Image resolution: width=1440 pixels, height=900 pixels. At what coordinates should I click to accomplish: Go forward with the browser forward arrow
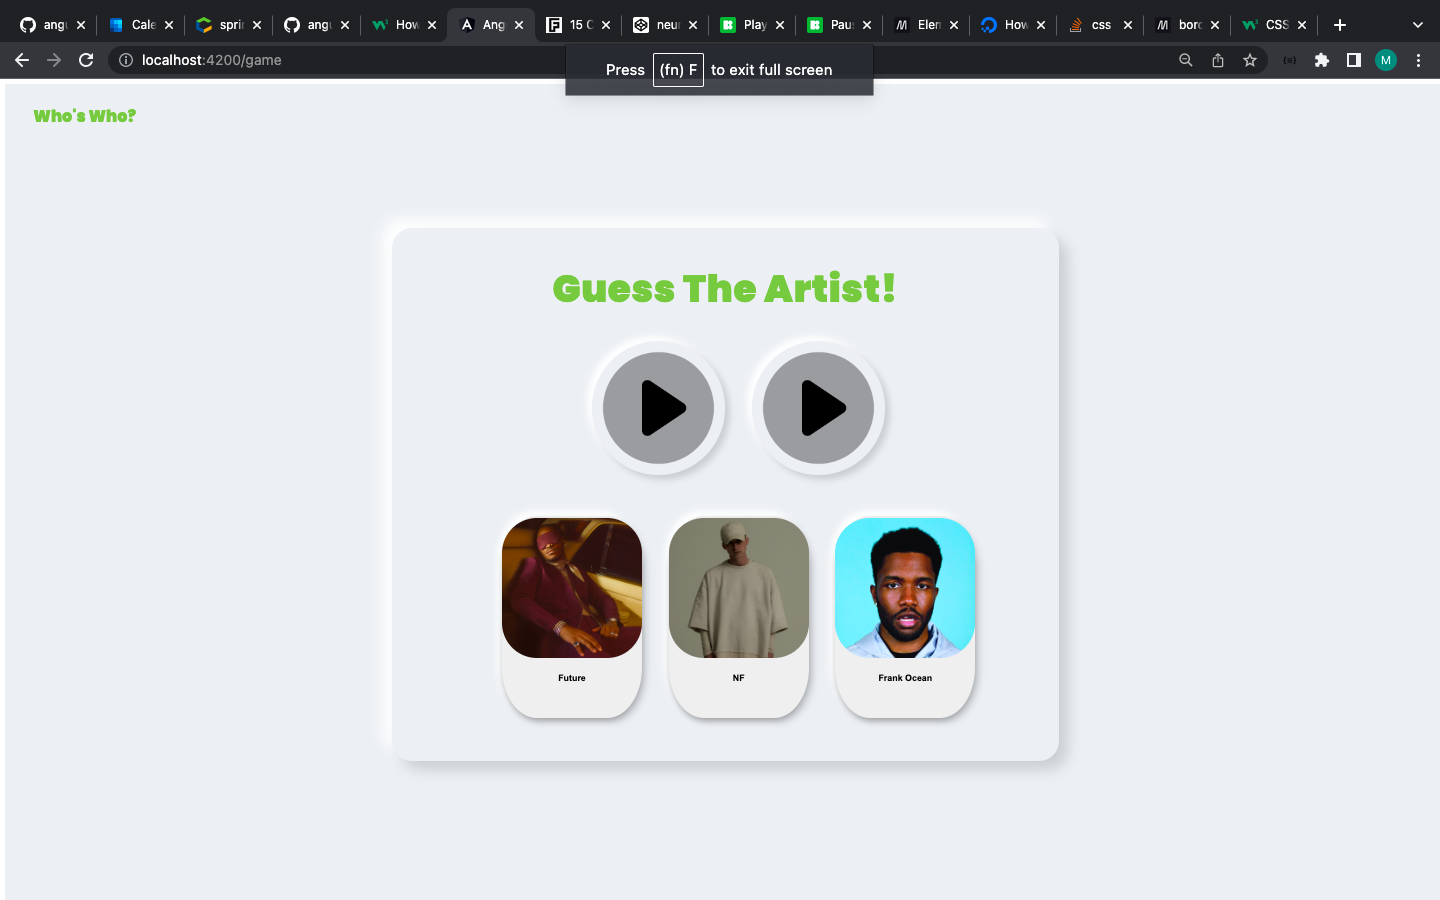pyautogui.click(x=54, y=60)
